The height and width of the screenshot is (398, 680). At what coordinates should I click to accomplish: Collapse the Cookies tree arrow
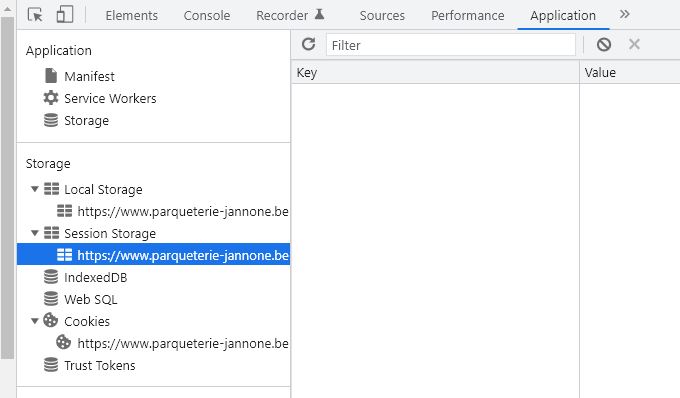click(x=35, y=321)
